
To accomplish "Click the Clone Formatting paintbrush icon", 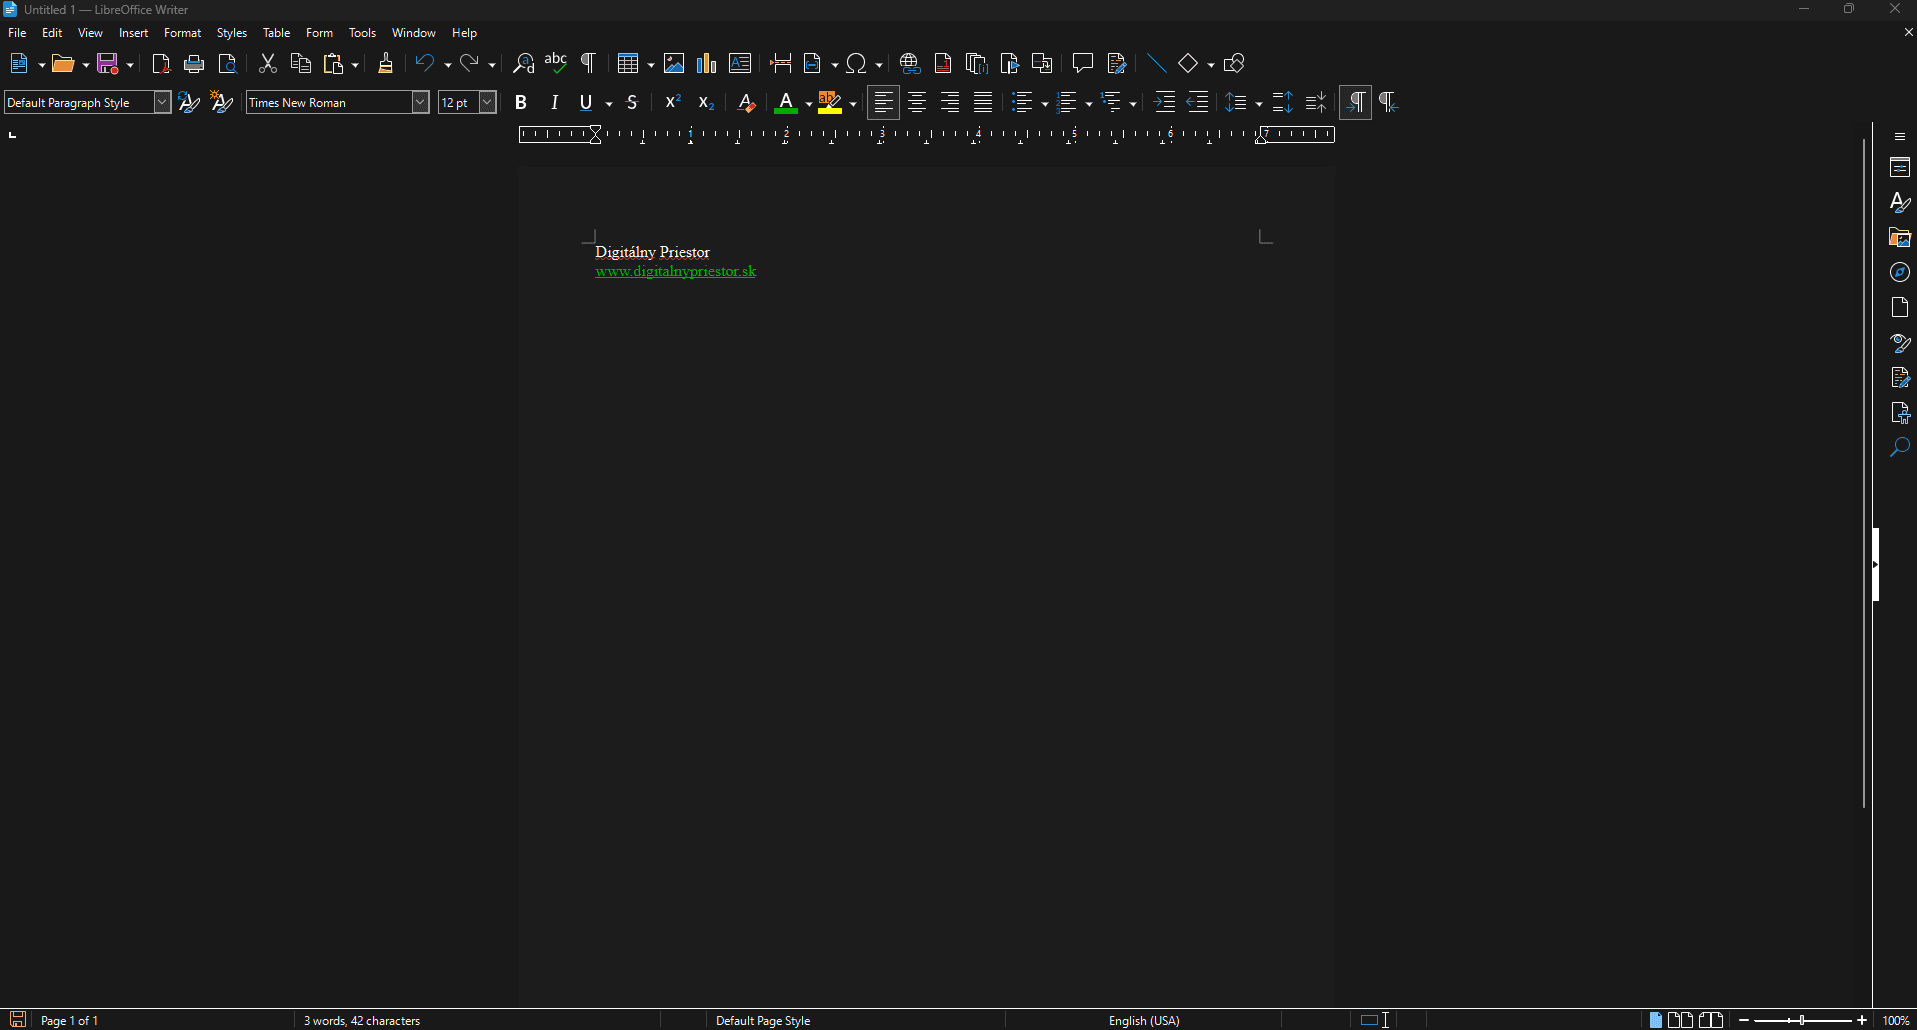I will coord(386,64).
